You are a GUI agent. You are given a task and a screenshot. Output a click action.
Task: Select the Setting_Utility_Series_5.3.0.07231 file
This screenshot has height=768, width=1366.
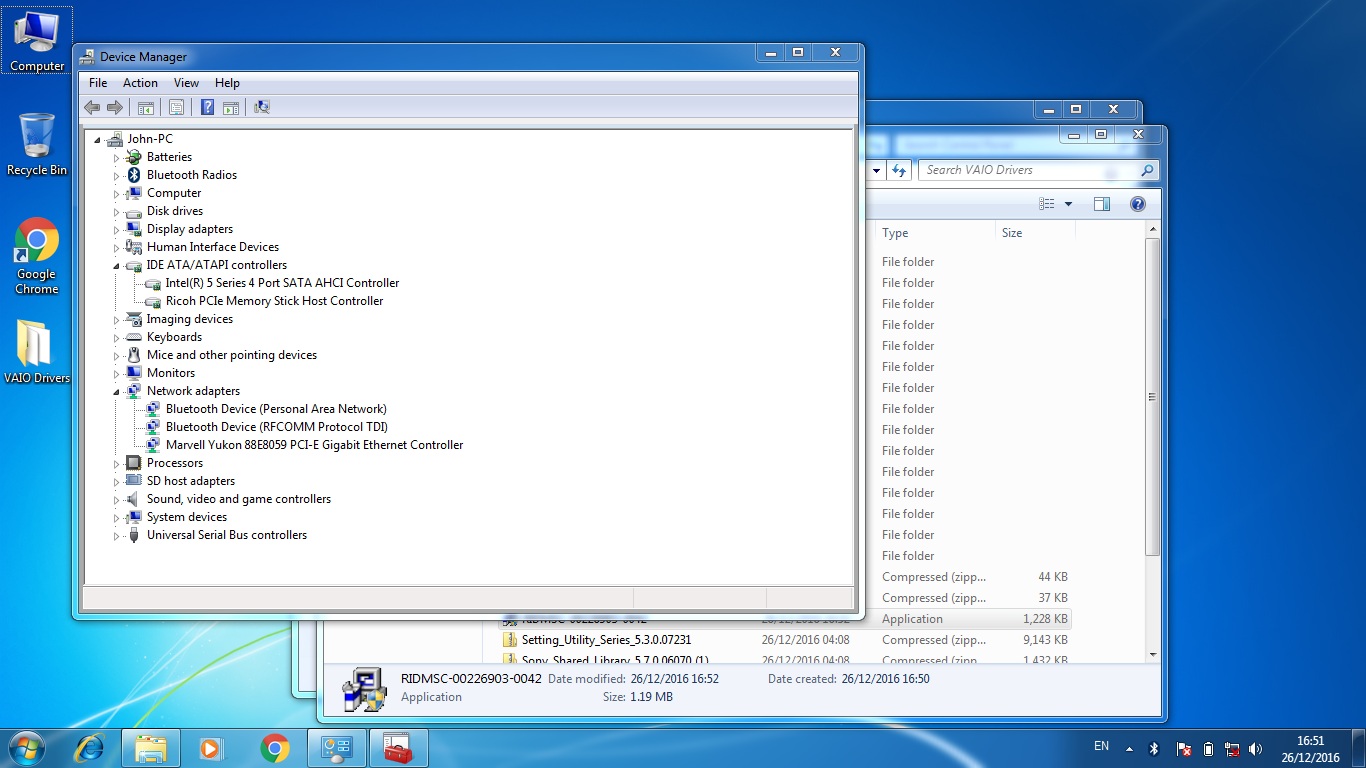pos(606,640)
